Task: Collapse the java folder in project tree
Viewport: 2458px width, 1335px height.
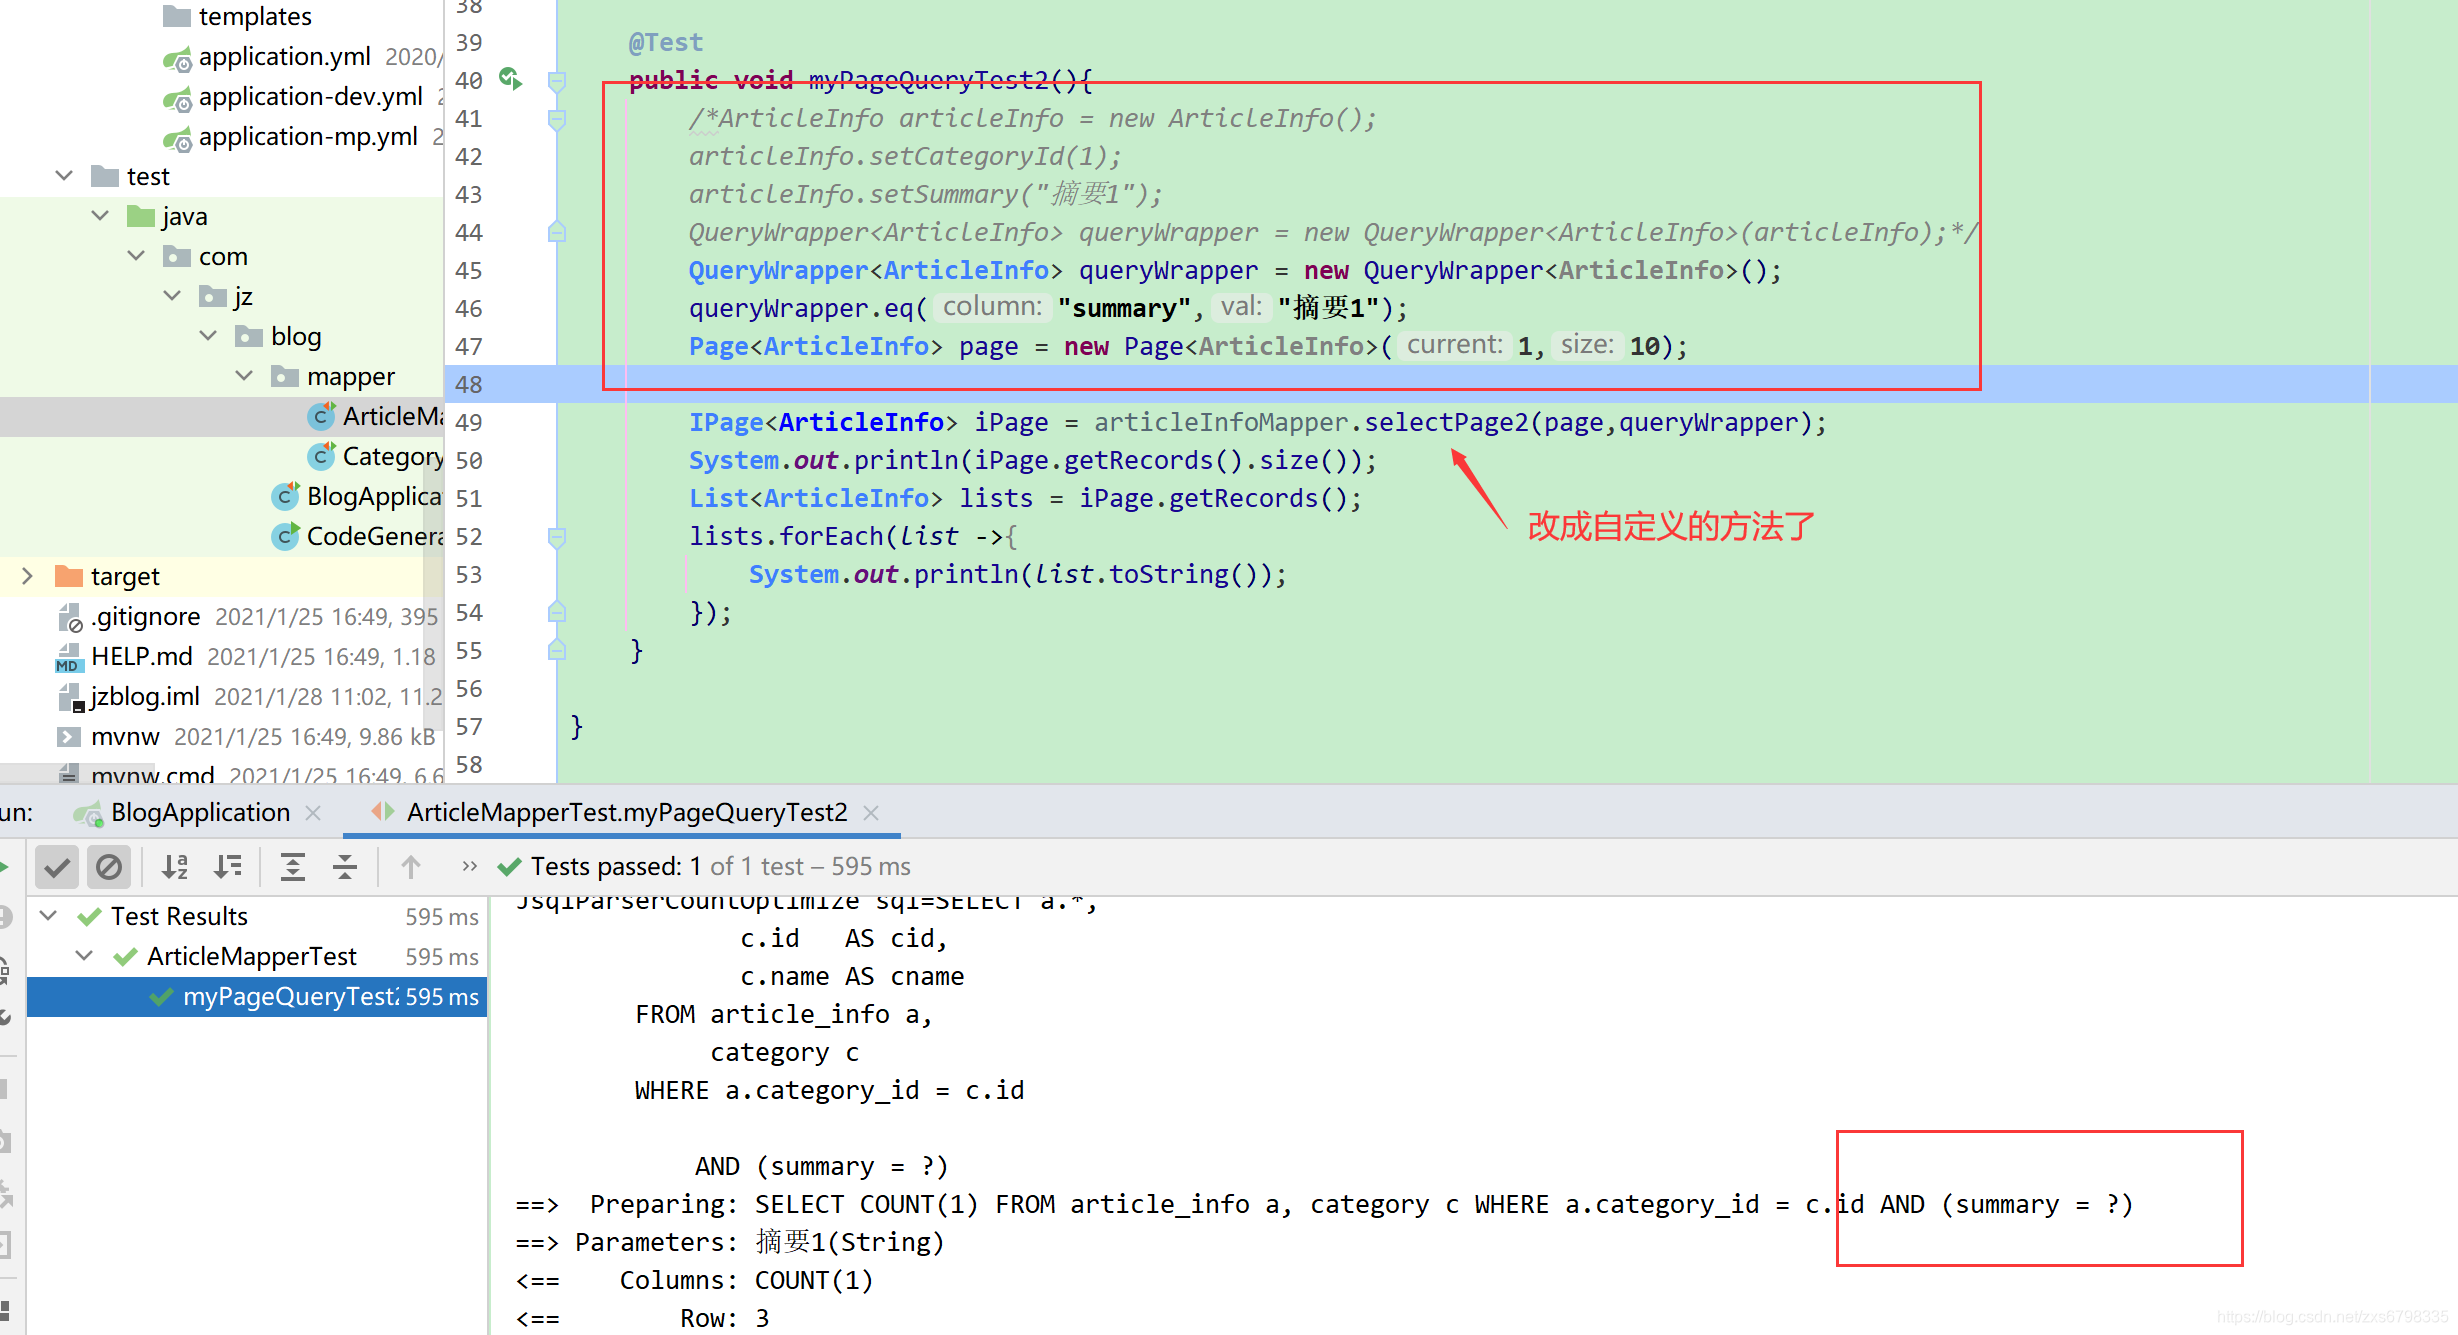Action: coord(100,216)
